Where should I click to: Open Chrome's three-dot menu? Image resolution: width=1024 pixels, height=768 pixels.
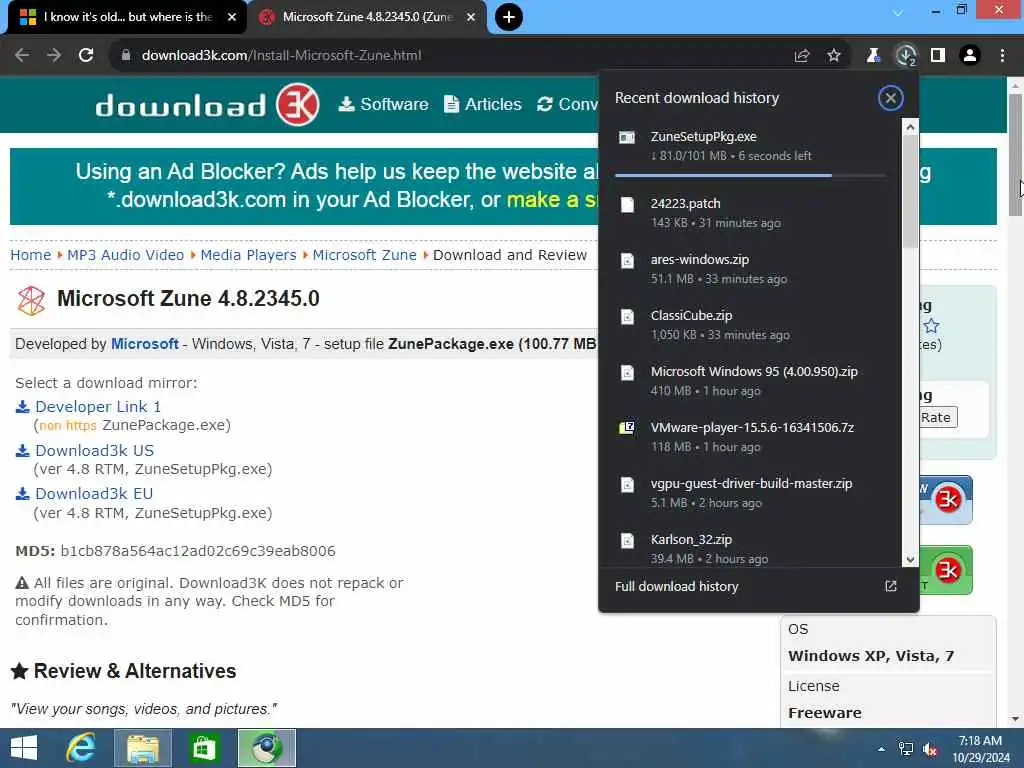pyautogui.click(x=1002, y=56)
